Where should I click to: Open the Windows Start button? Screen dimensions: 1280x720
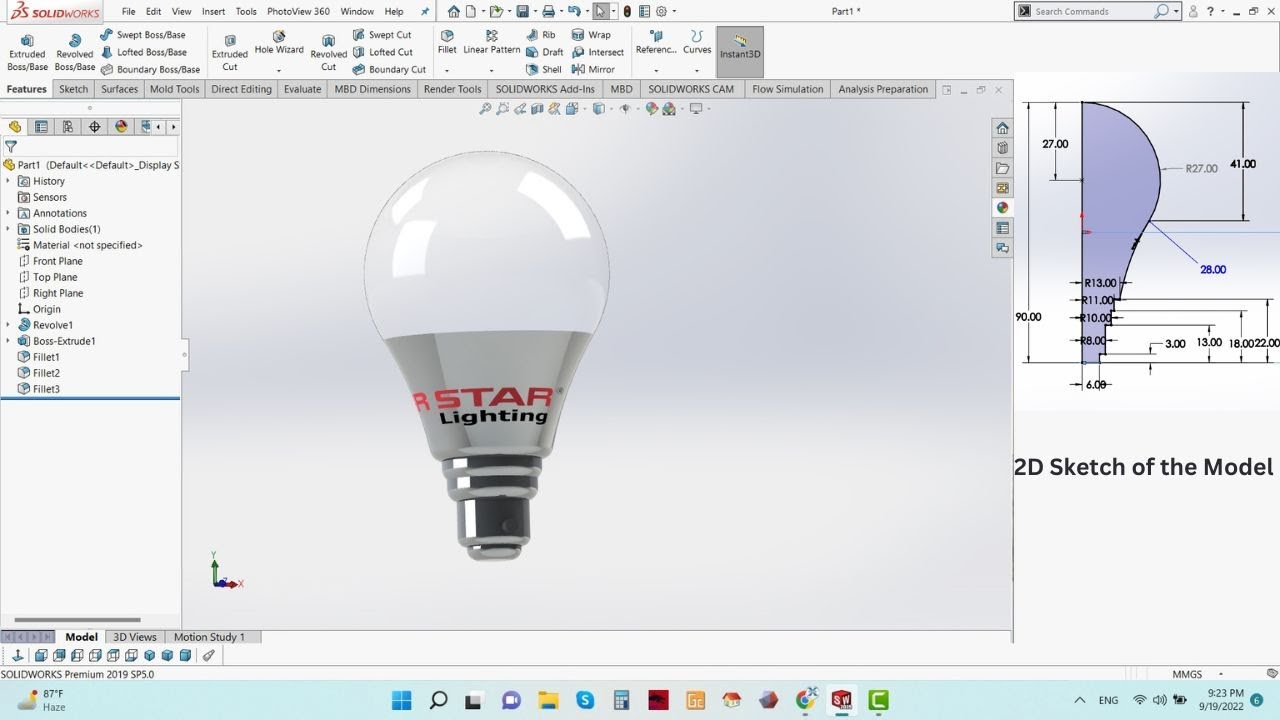(402, 700)
